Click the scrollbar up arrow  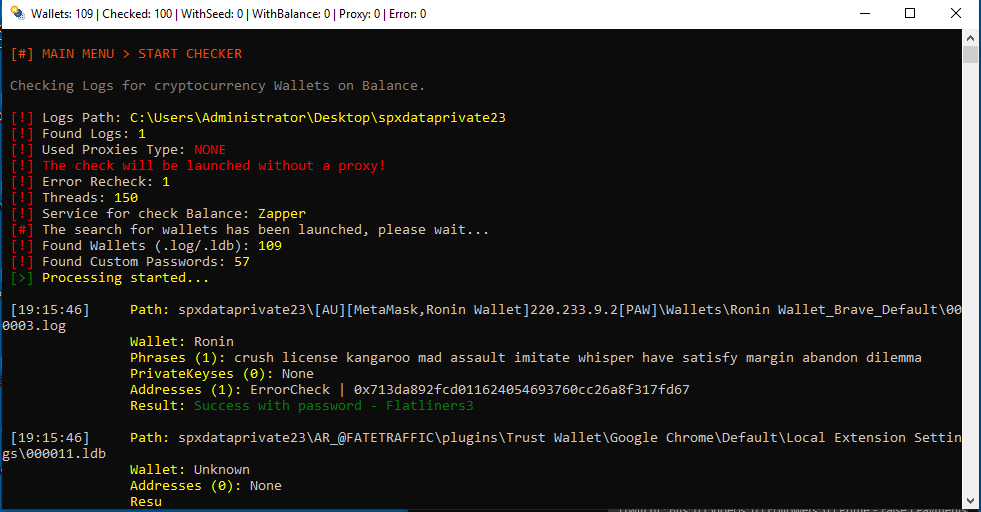coord(970,36)
